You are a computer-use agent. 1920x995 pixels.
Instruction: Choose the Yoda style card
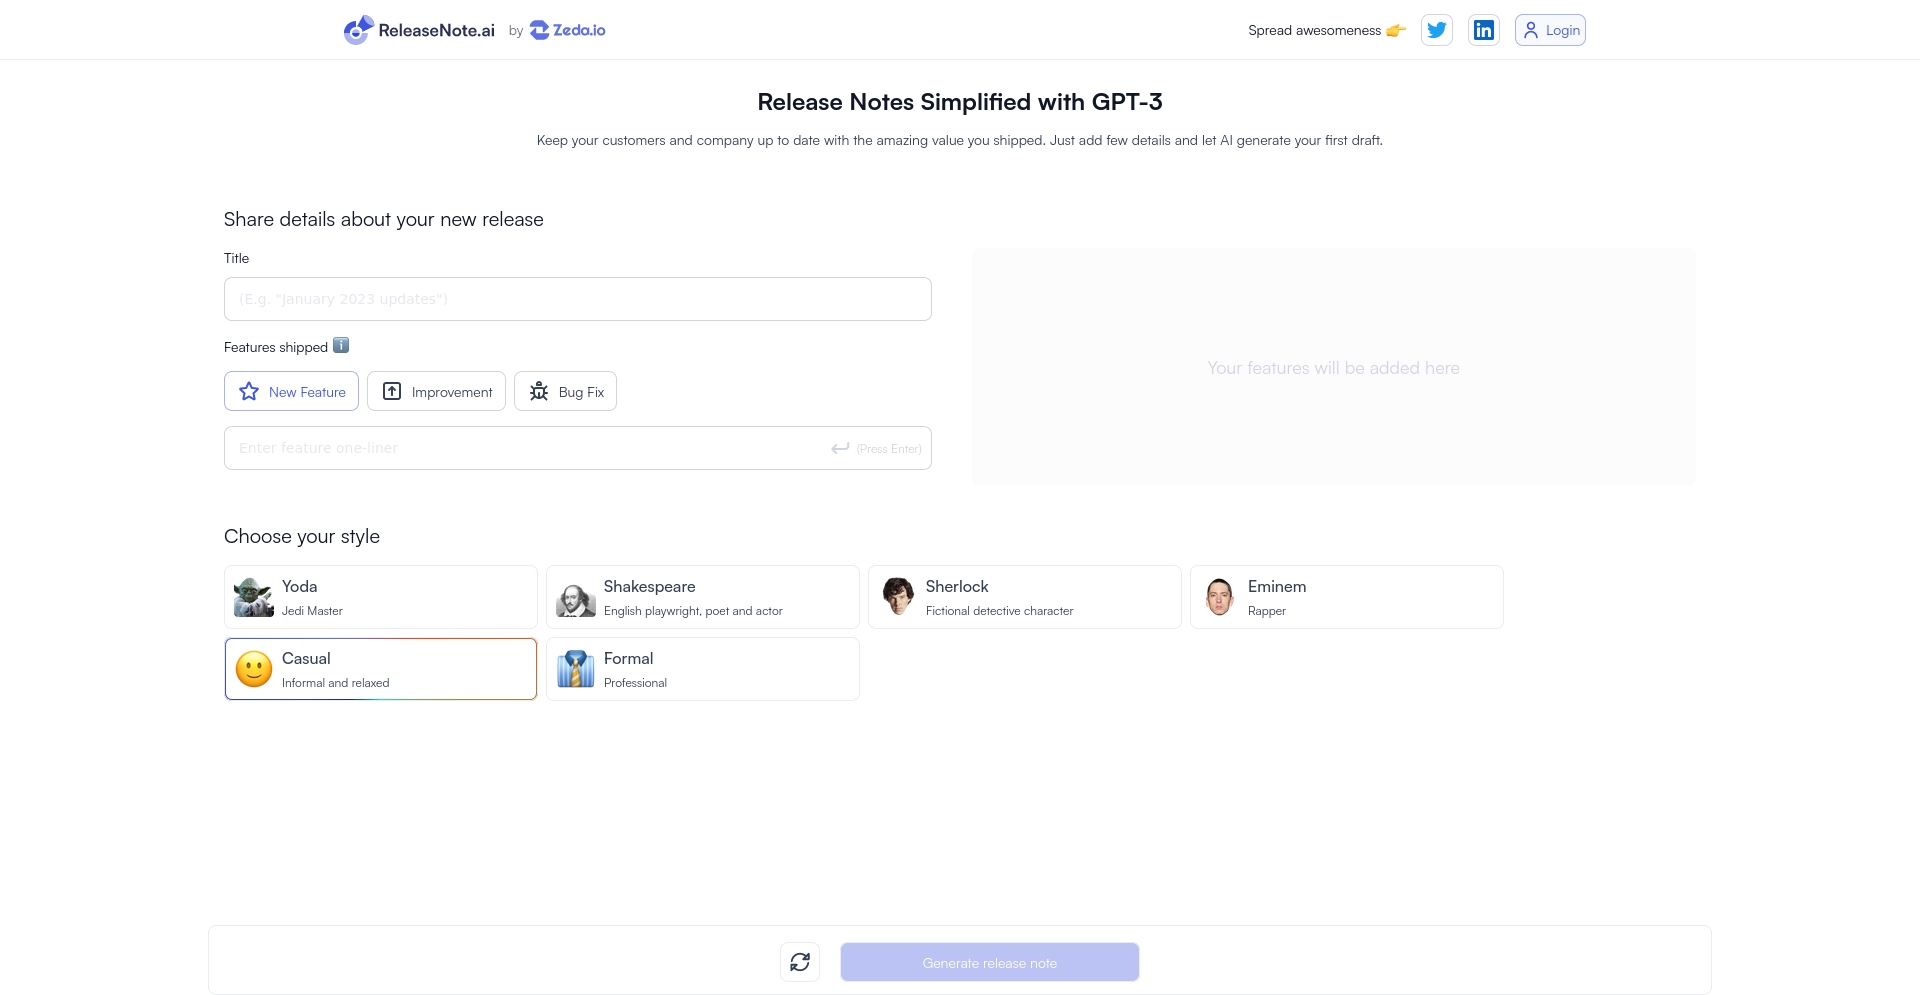click(x=381, y=597)
